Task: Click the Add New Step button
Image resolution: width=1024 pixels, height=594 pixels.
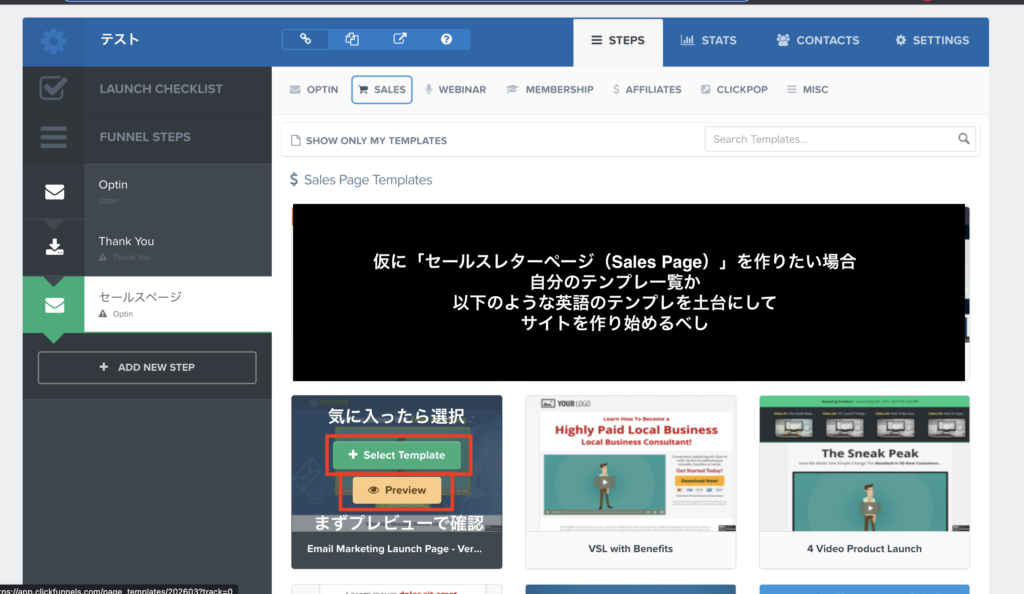Action: coord(147,367)
